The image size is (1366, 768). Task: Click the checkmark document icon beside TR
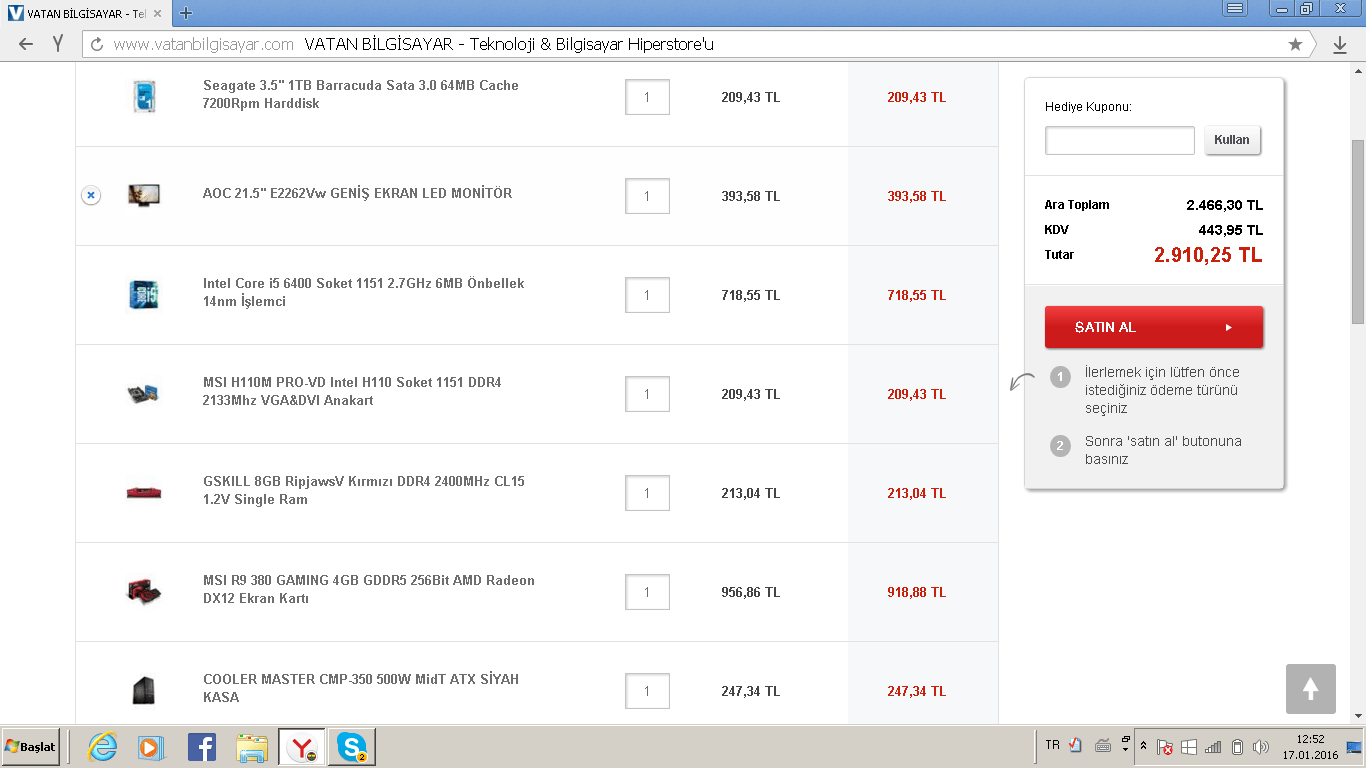1076,745
